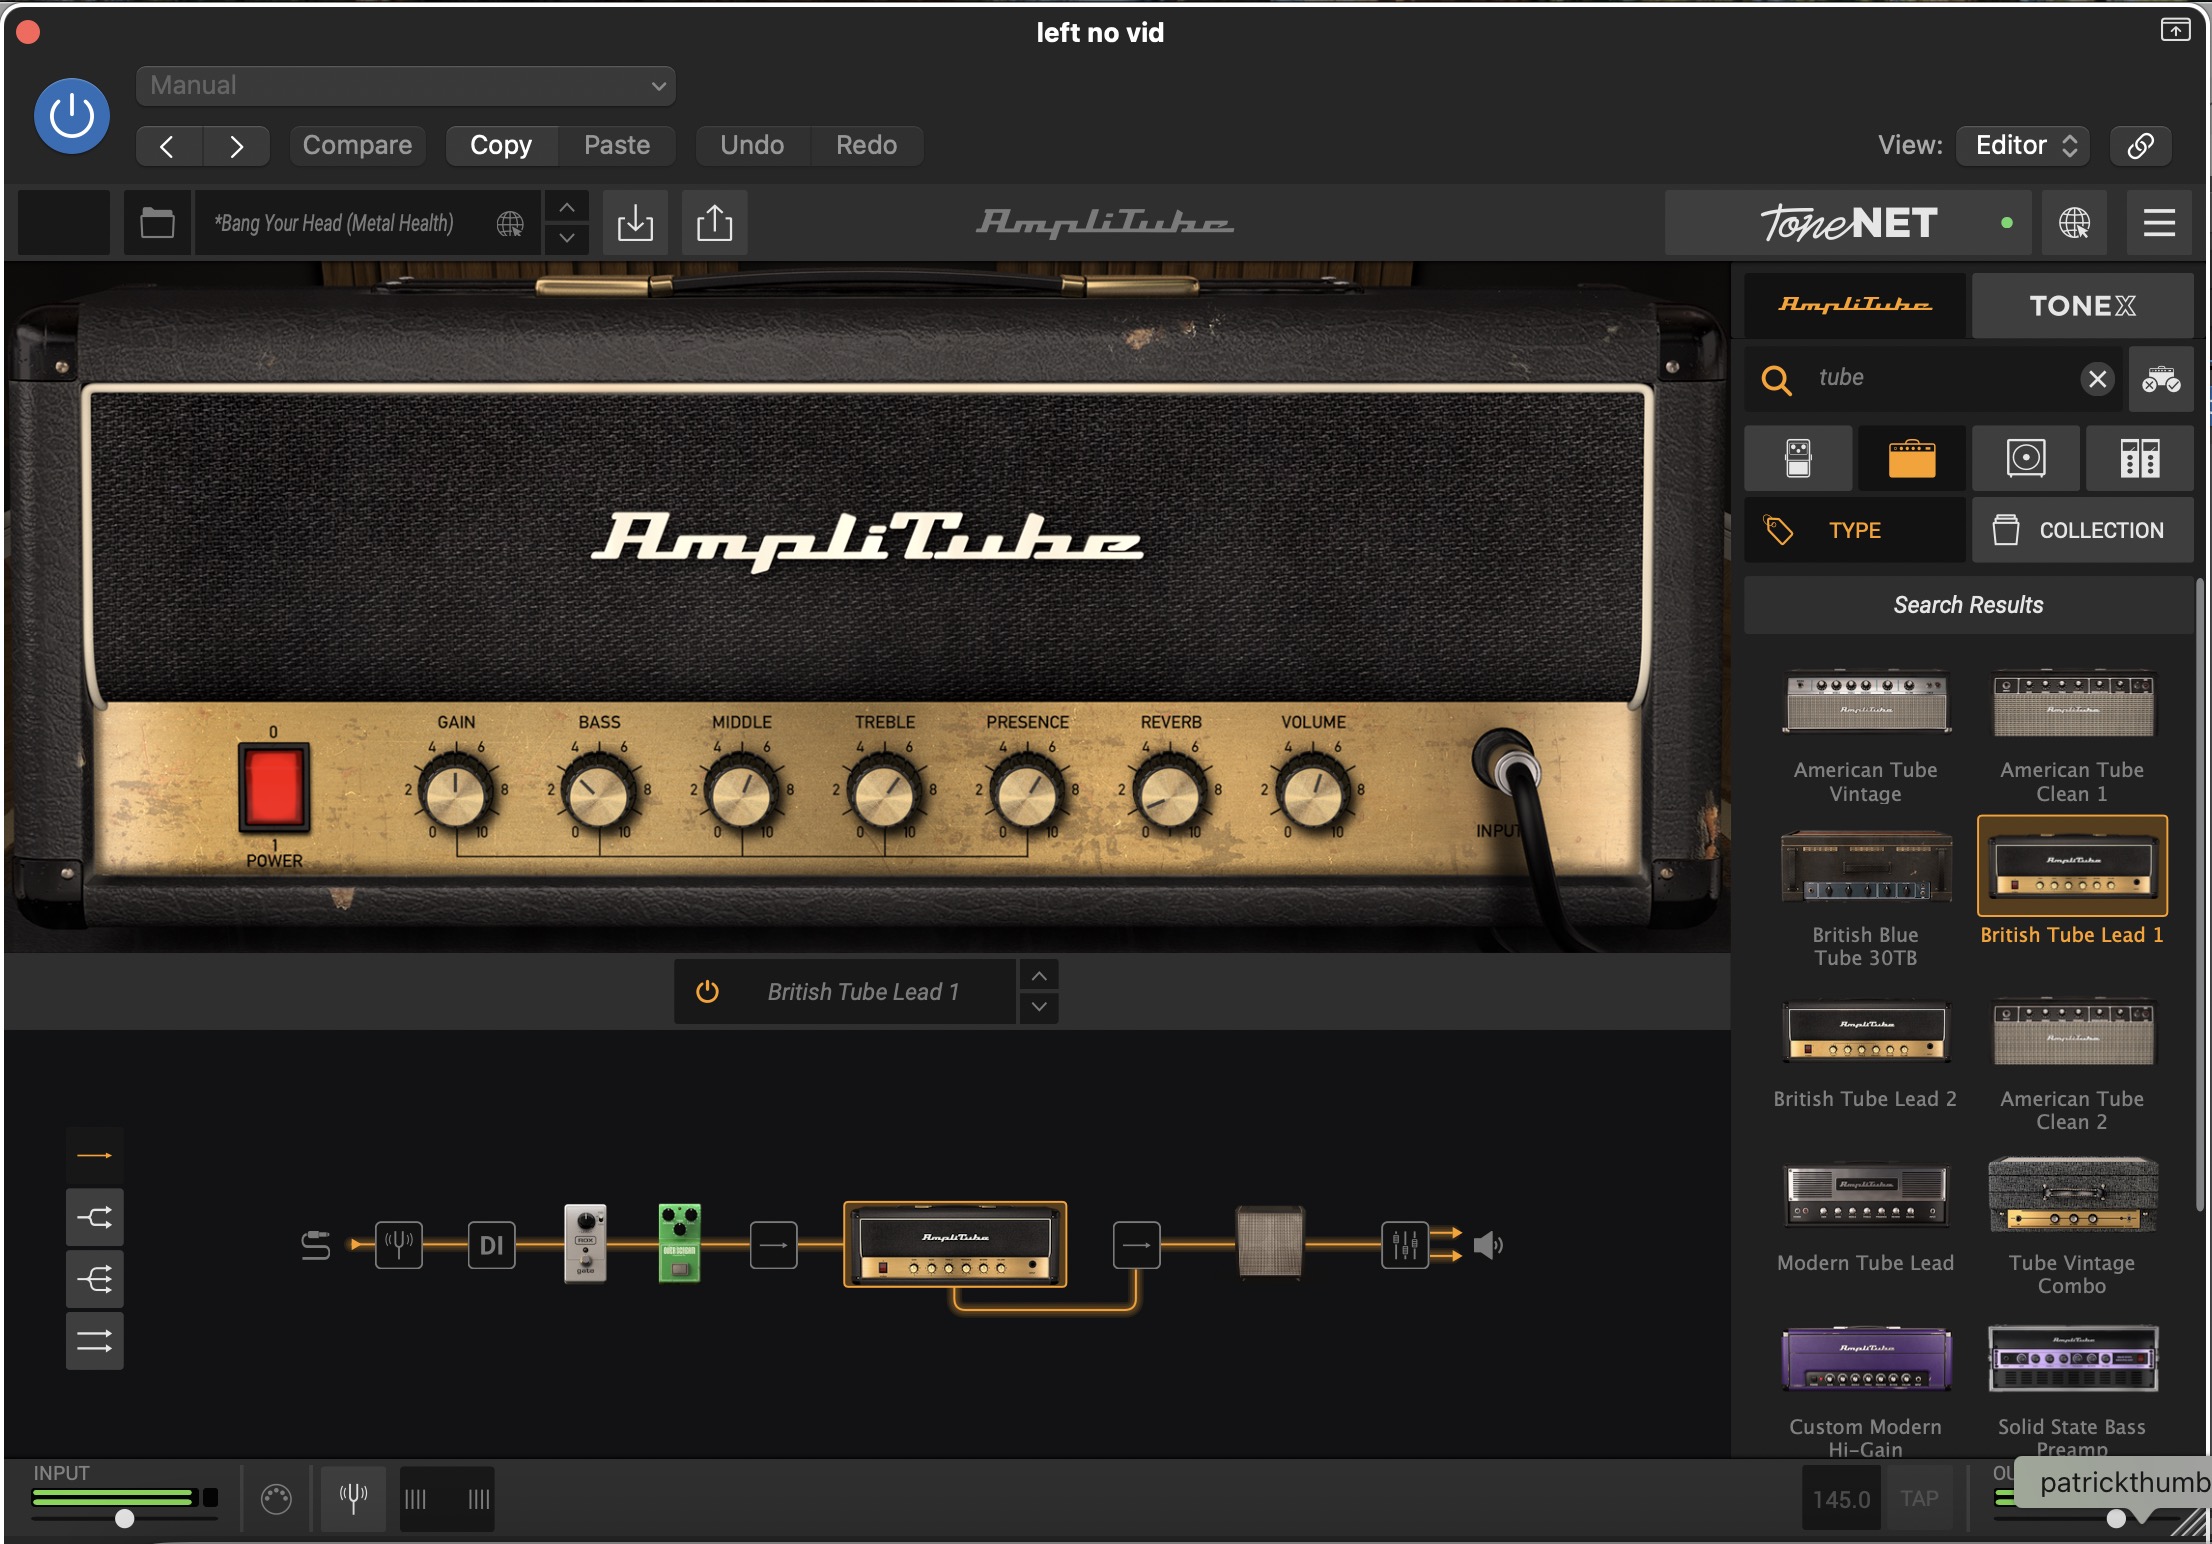Click the Compare button
The height and width of the screenshot is (1544, 2212).
click(357, 145)
